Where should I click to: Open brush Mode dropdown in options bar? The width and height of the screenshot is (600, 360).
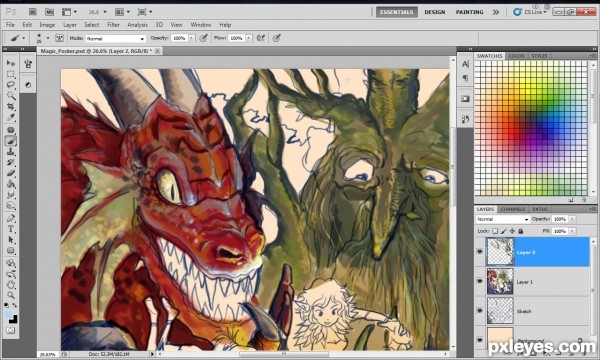tap(116, 38)
